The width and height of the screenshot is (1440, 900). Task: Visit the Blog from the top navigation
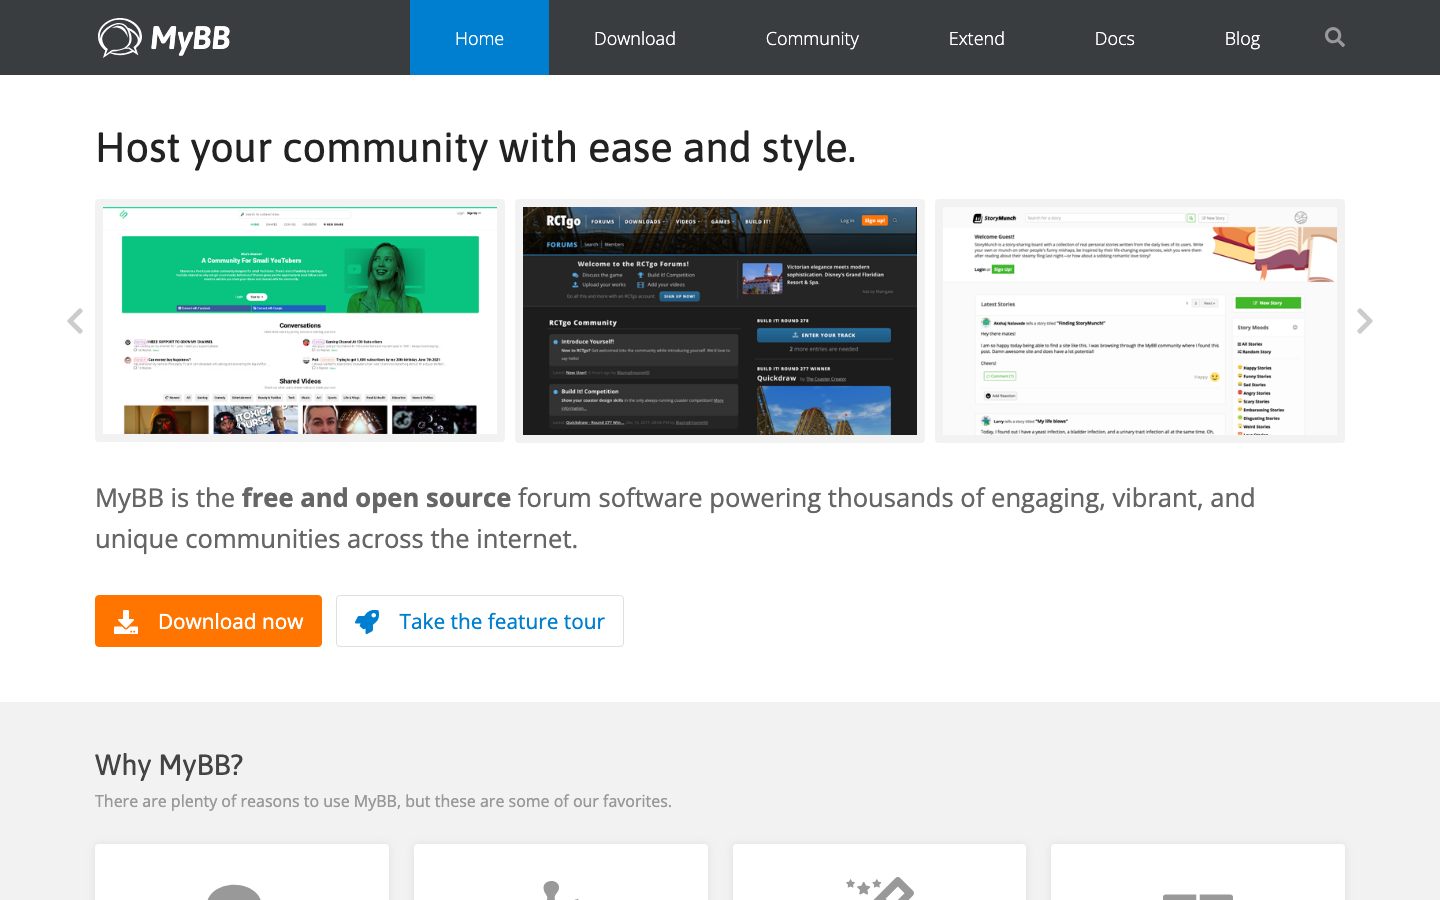point(1242,38)
